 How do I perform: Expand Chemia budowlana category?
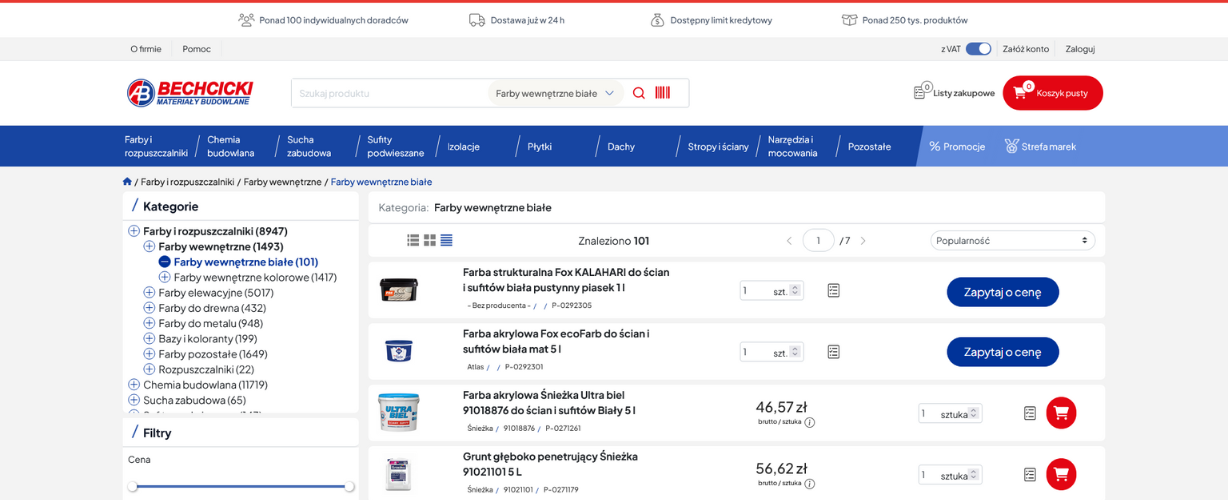point(134,384)
